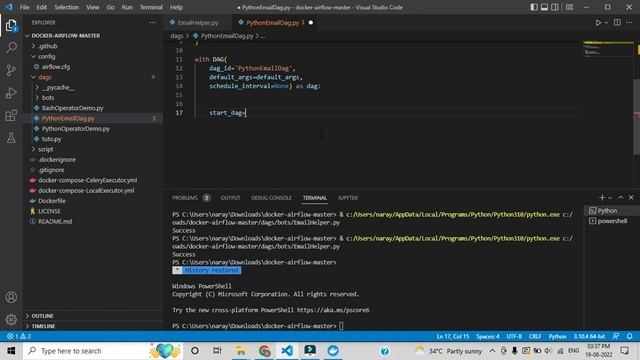This screenshot has height=360, width=640.
Task: Toggle secondary side bar layout icon
Action: click(x=555, y=7)
